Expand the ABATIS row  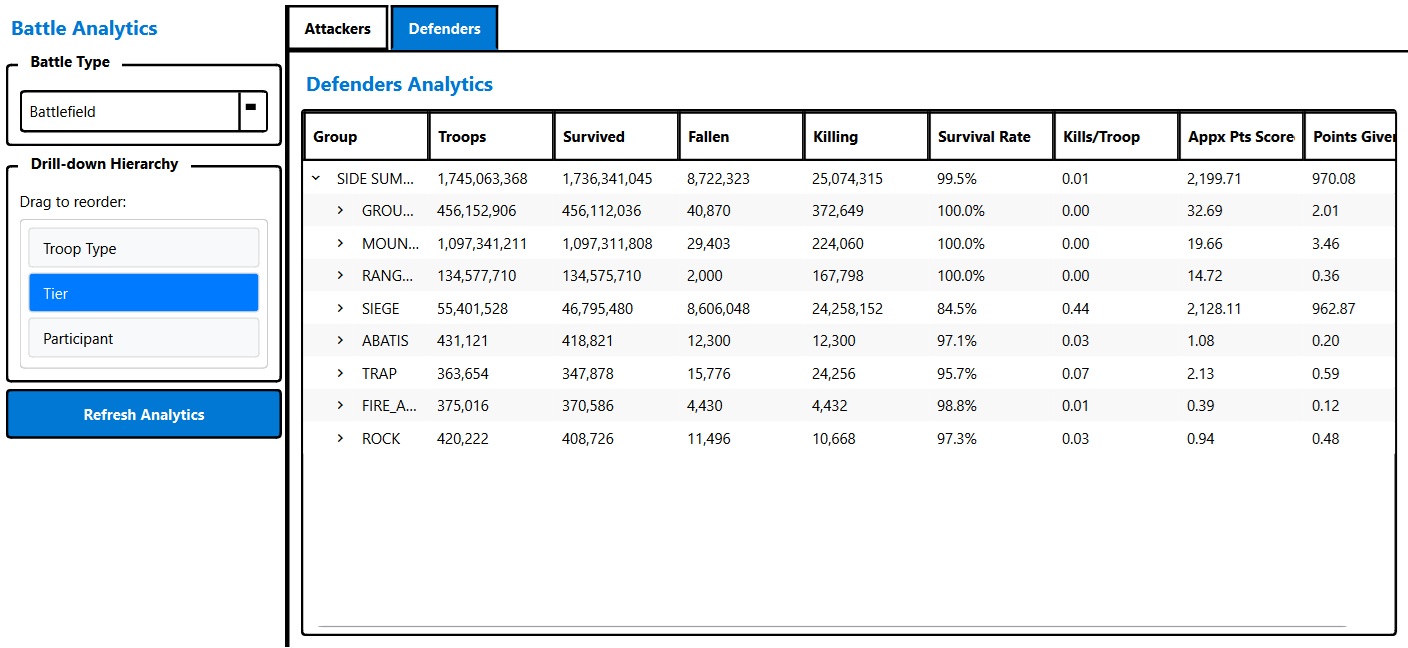pos(340,340)
